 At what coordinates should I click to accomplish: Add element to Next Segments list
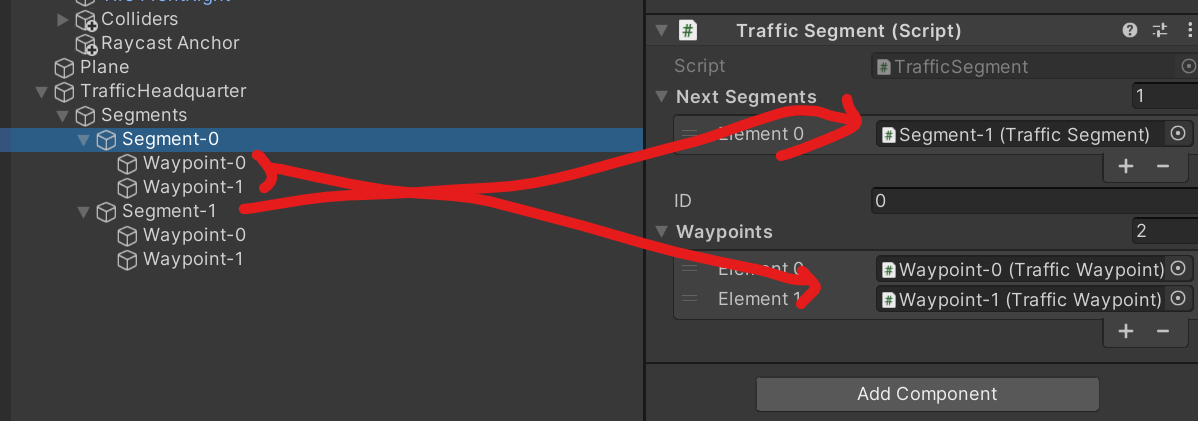[1125, 167]
